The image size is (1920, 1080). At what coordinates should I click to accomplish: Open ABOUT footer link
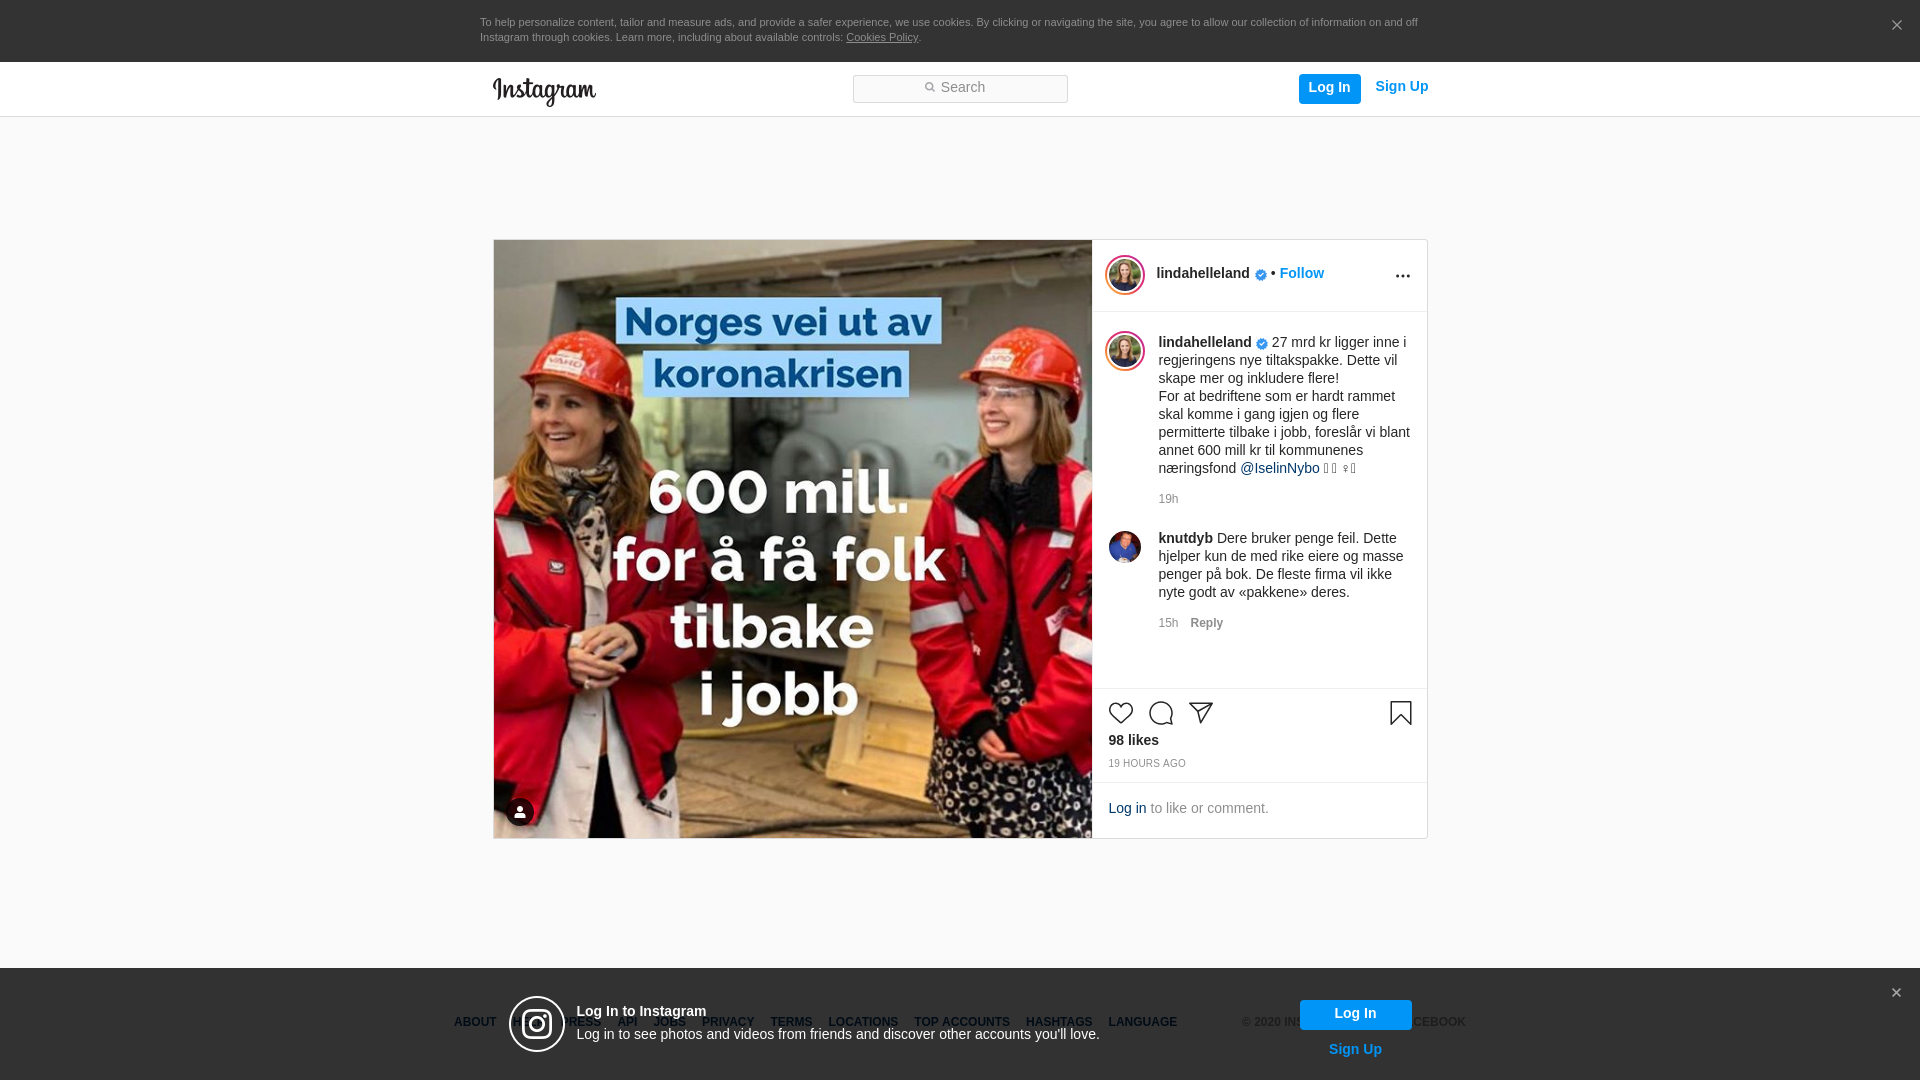(475, 1022)
